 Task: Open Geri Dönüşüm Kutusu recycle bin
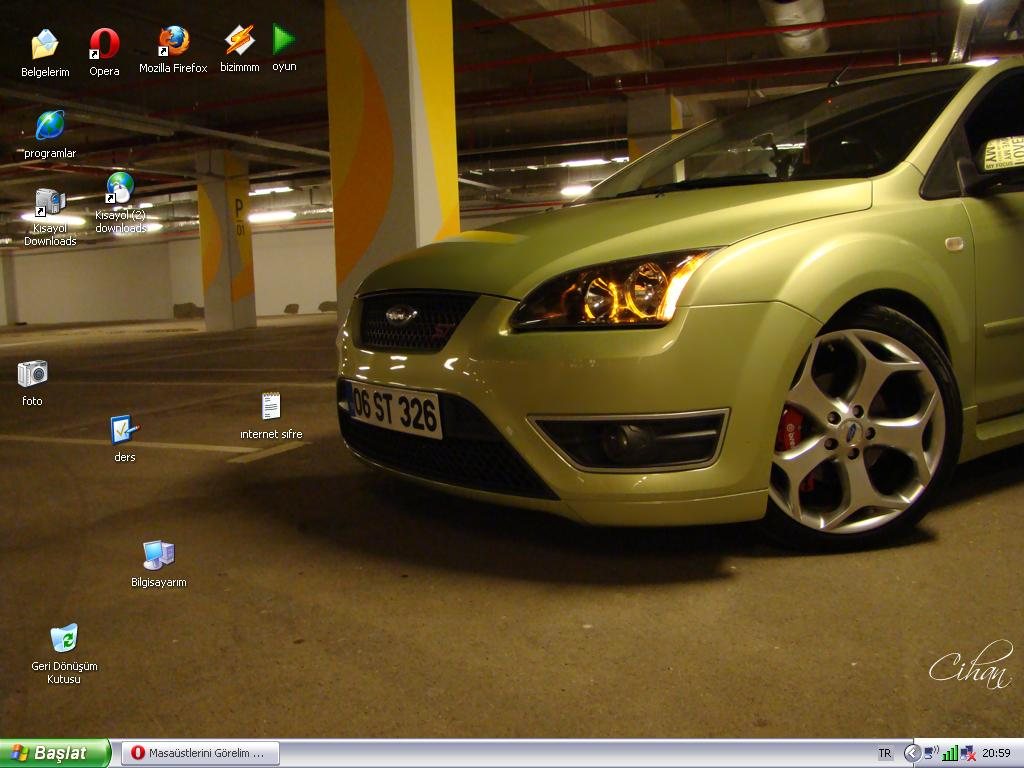pos(63,638)
